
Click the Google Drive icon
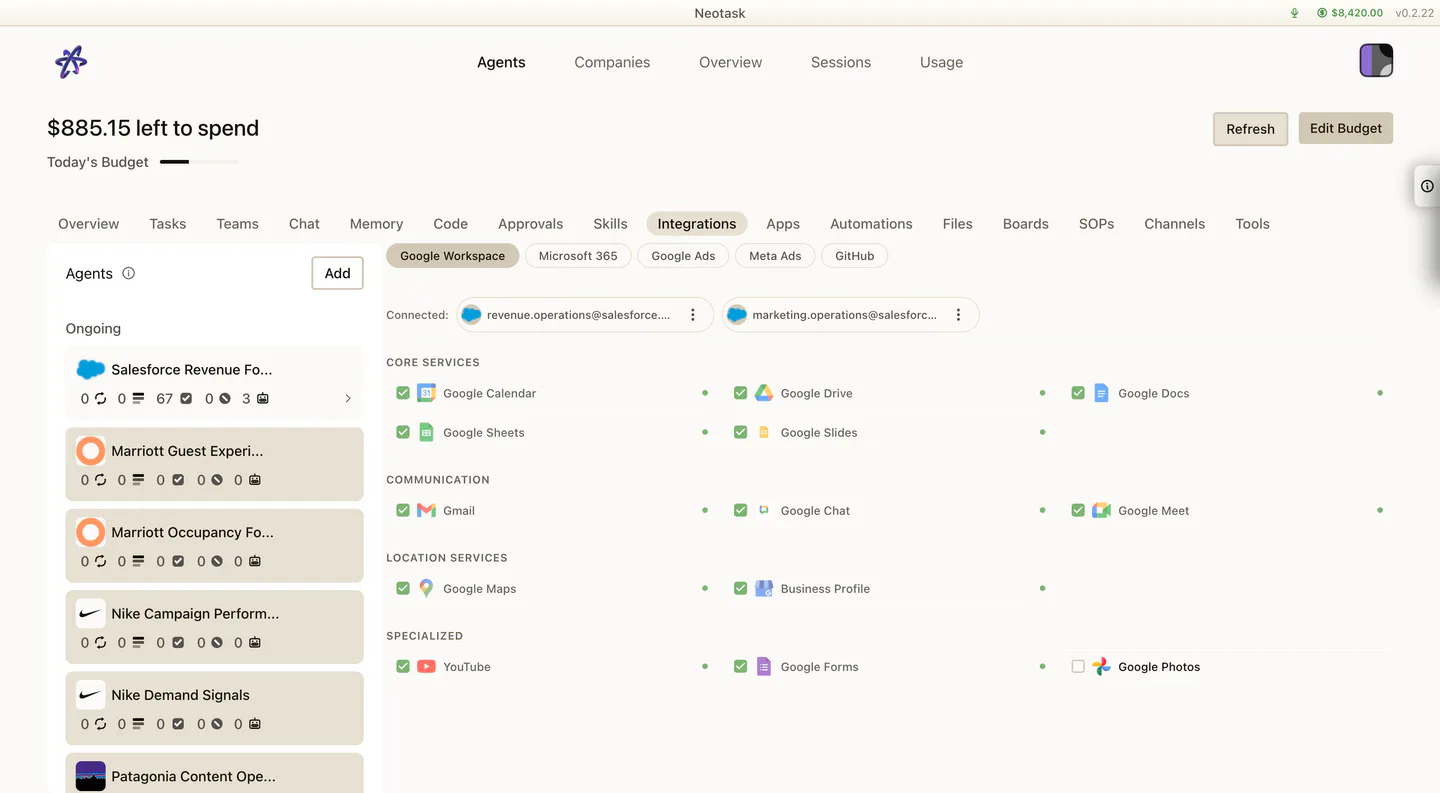764,393
